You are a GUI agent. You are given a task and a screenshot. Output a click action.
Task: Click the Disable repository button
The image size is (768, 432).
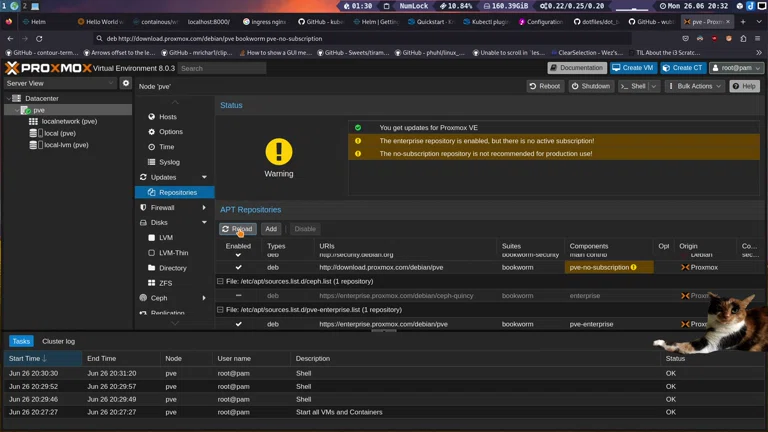(305, 229)
